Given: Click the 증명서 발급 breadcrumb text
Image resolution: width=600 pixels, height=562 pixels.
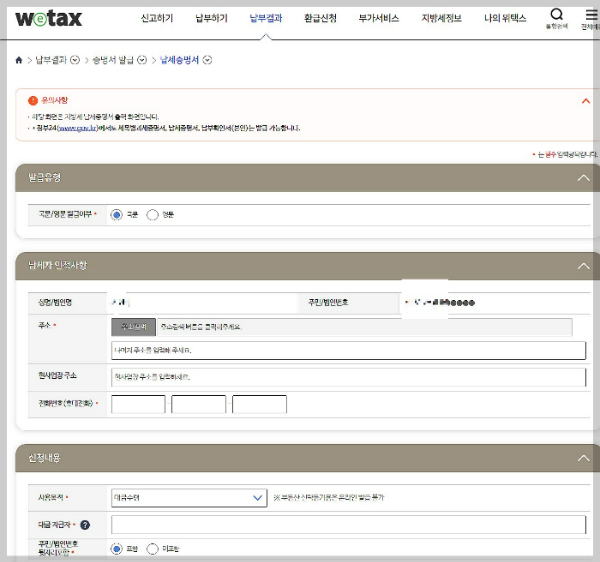Looking at the screenshot, I should click(113, 60).
